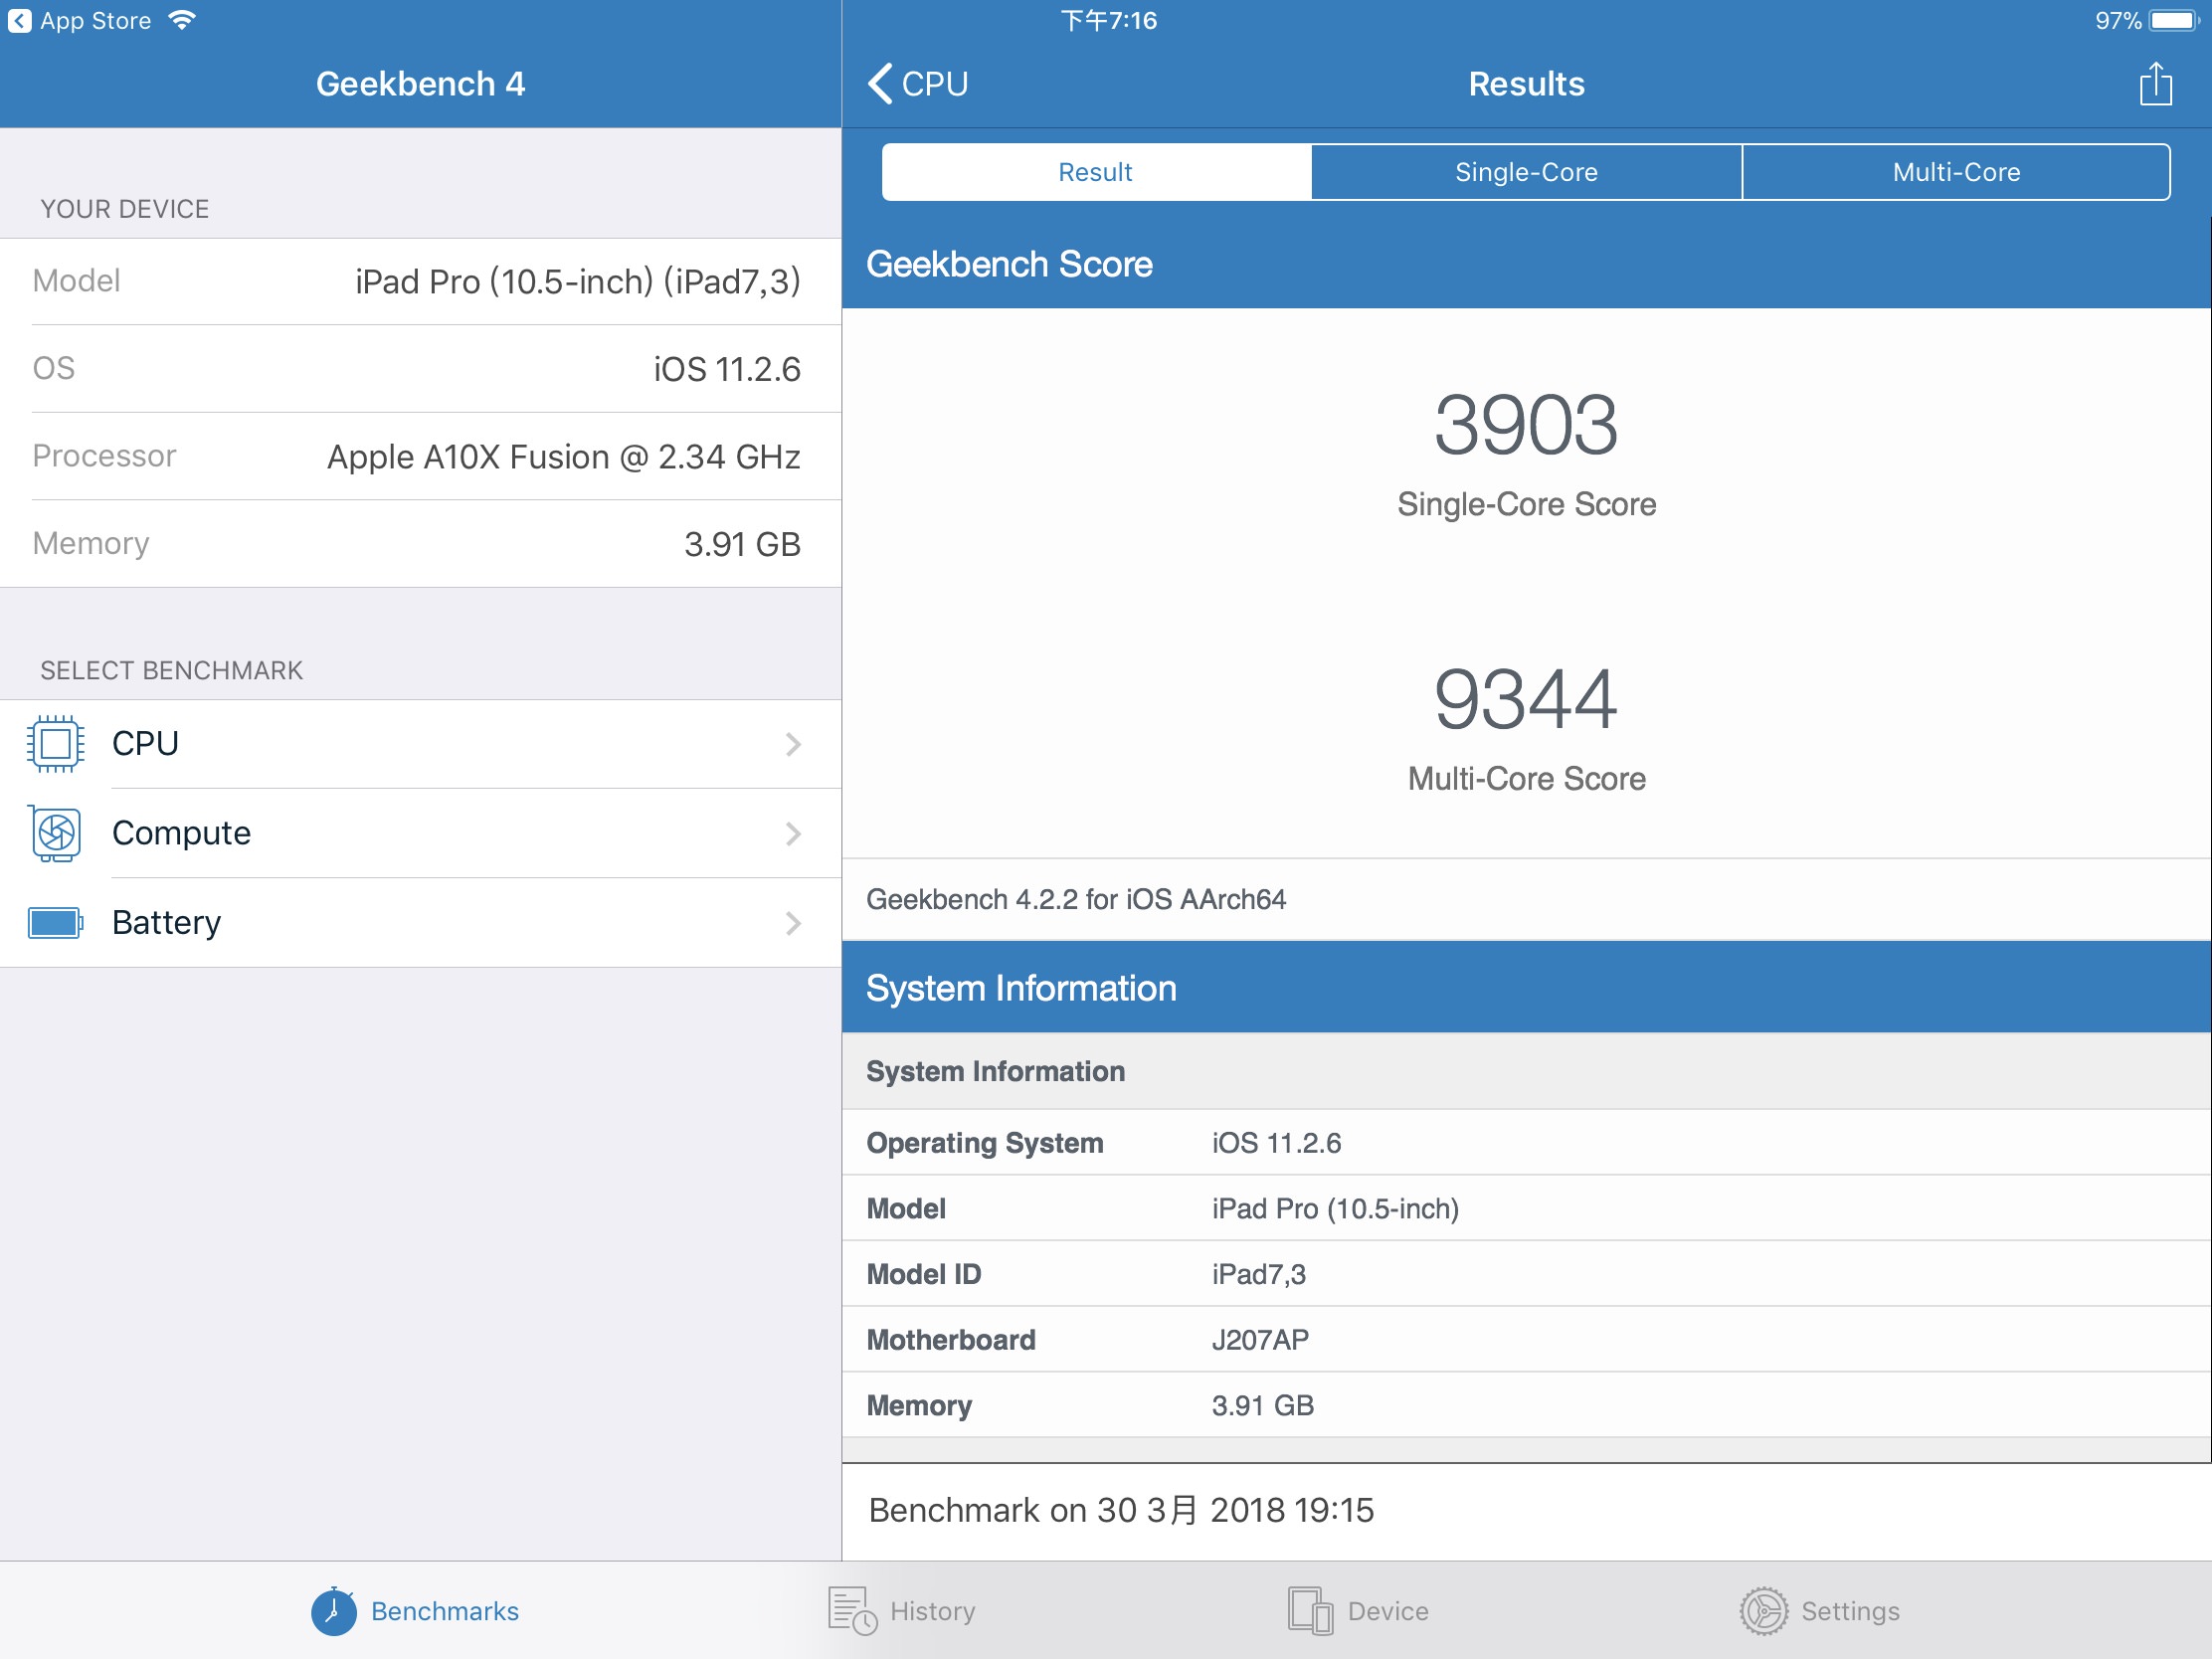Image resolution: width=2212 pixels, height=1659 pixels.
Task: Tap the Device icon in bottom bar
Action: pos(1310,1611)
